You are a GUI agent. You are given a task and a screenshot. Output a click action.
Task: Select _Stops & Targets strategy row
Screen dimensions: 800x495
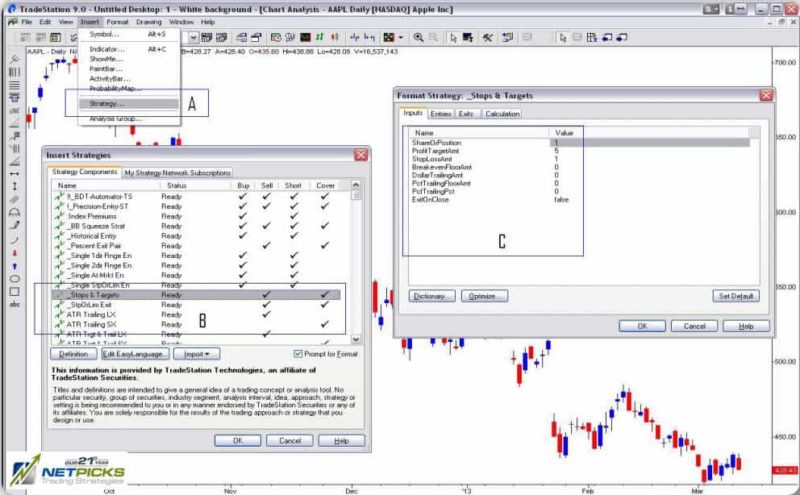(x=196, y=295)
